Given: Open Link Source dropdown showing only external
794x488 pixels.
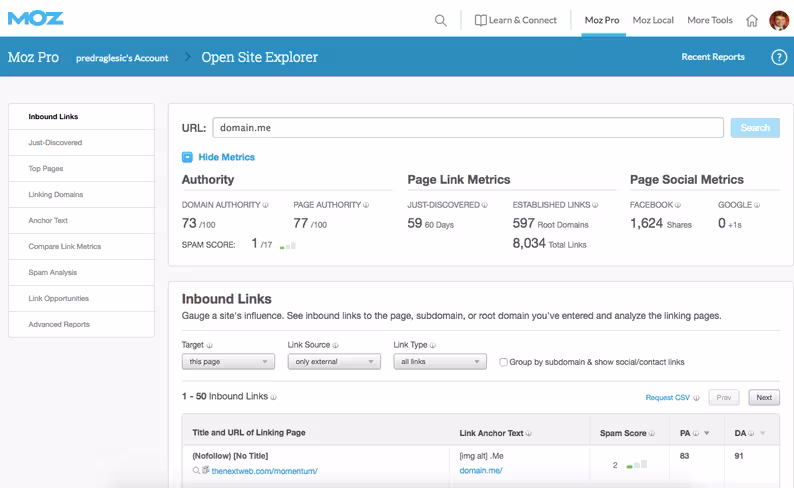Looking at the screenshot, I should coord(334,361).
